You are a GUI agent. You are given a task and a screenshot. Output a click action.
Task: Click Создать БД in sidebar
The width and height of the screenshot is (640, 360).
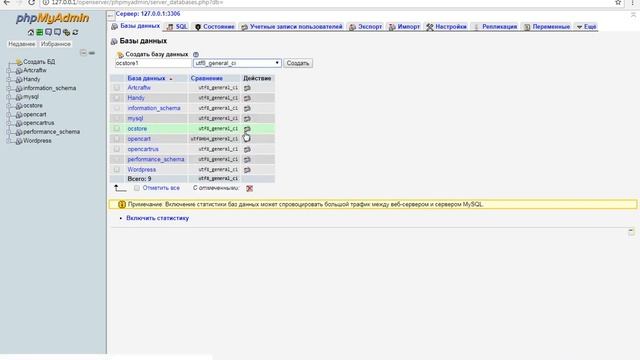[39, 62]
